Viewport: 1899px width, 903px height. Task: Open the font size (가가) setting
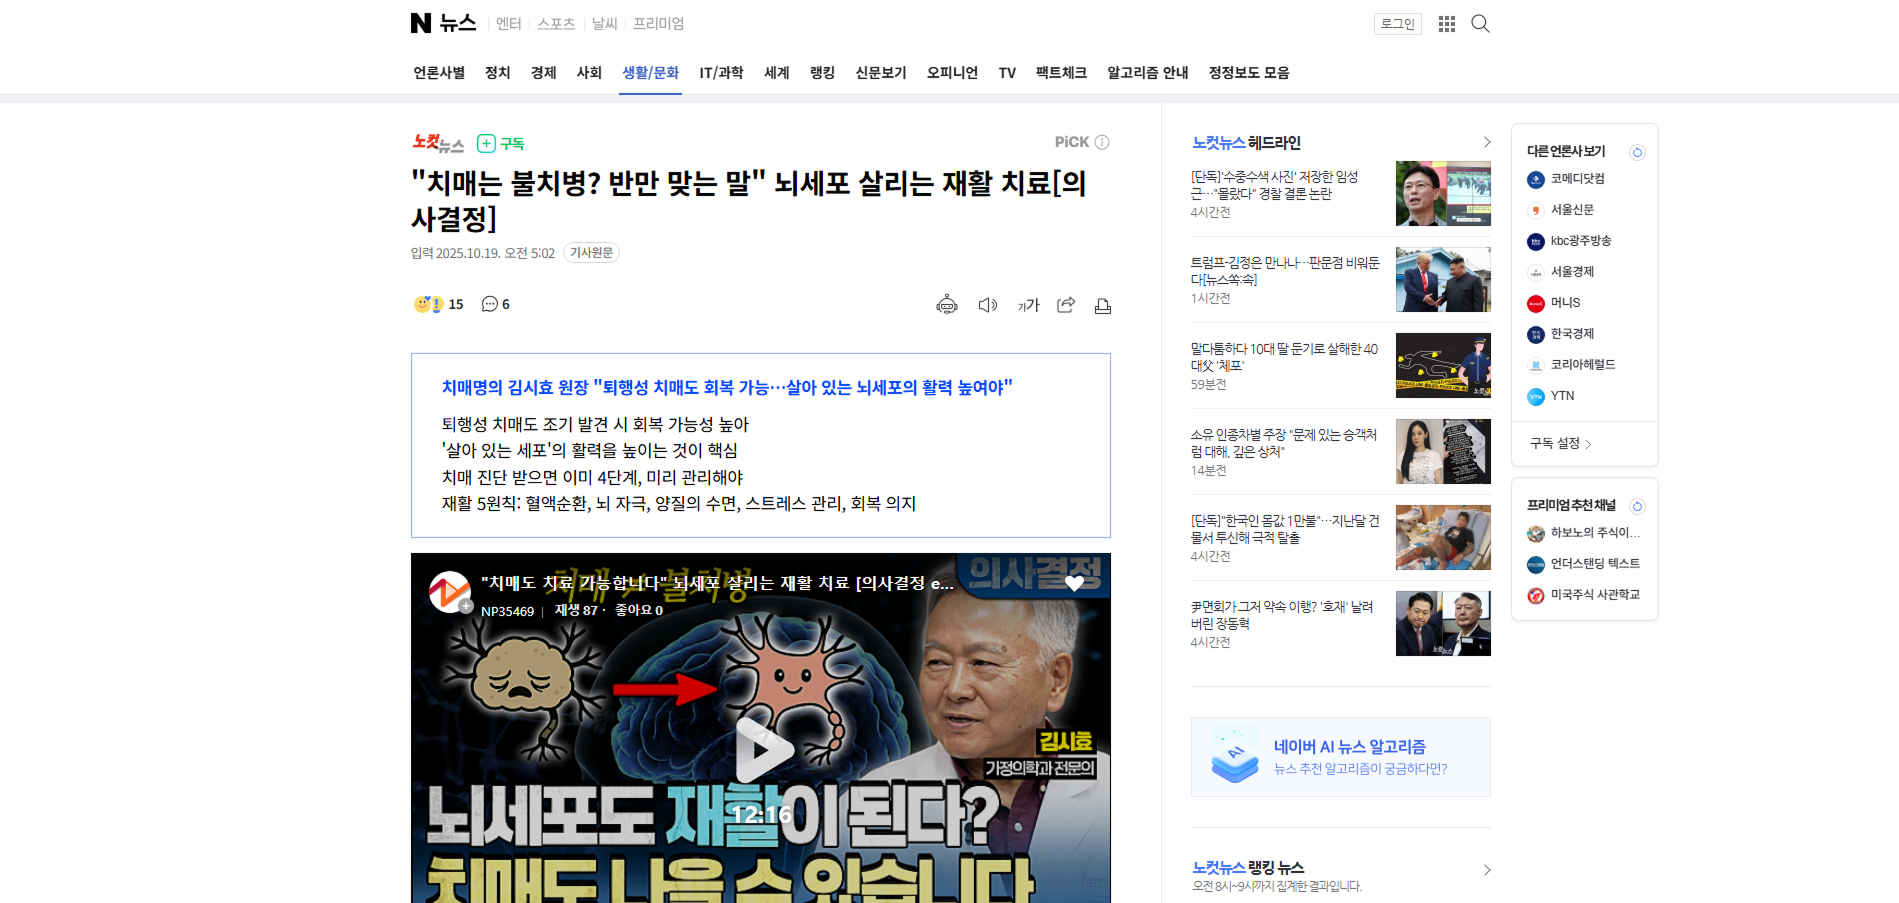tap(1028, 305)
